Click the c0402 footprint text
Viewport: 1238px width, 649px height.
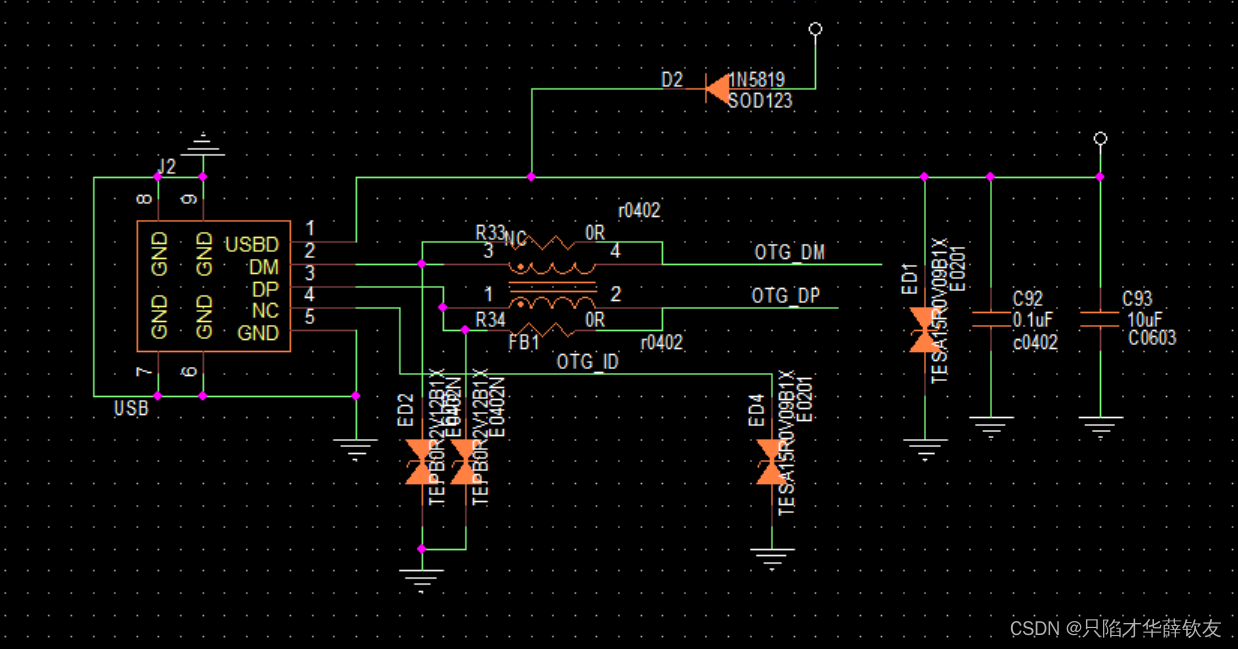[1035, 342]
